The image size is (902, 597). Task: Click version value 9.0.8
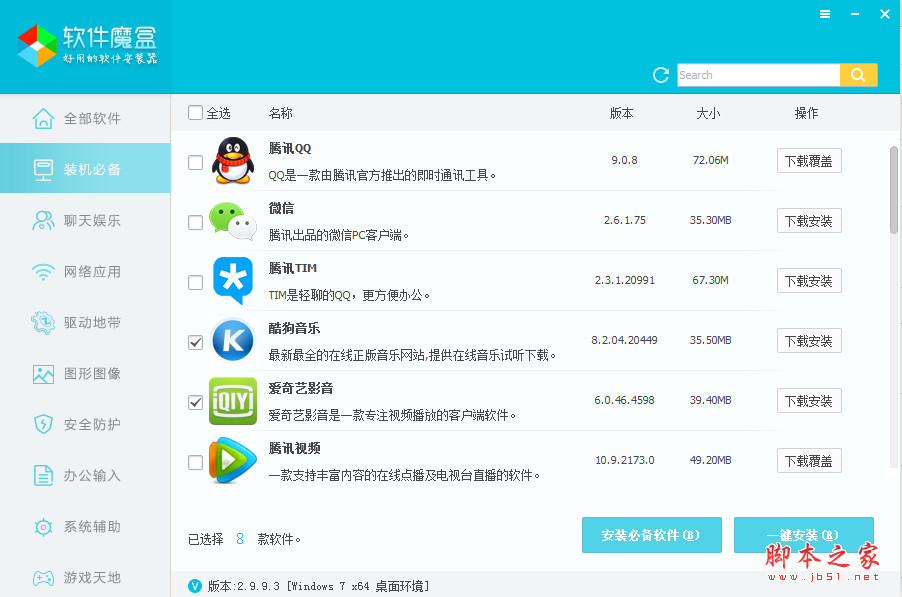624,160
